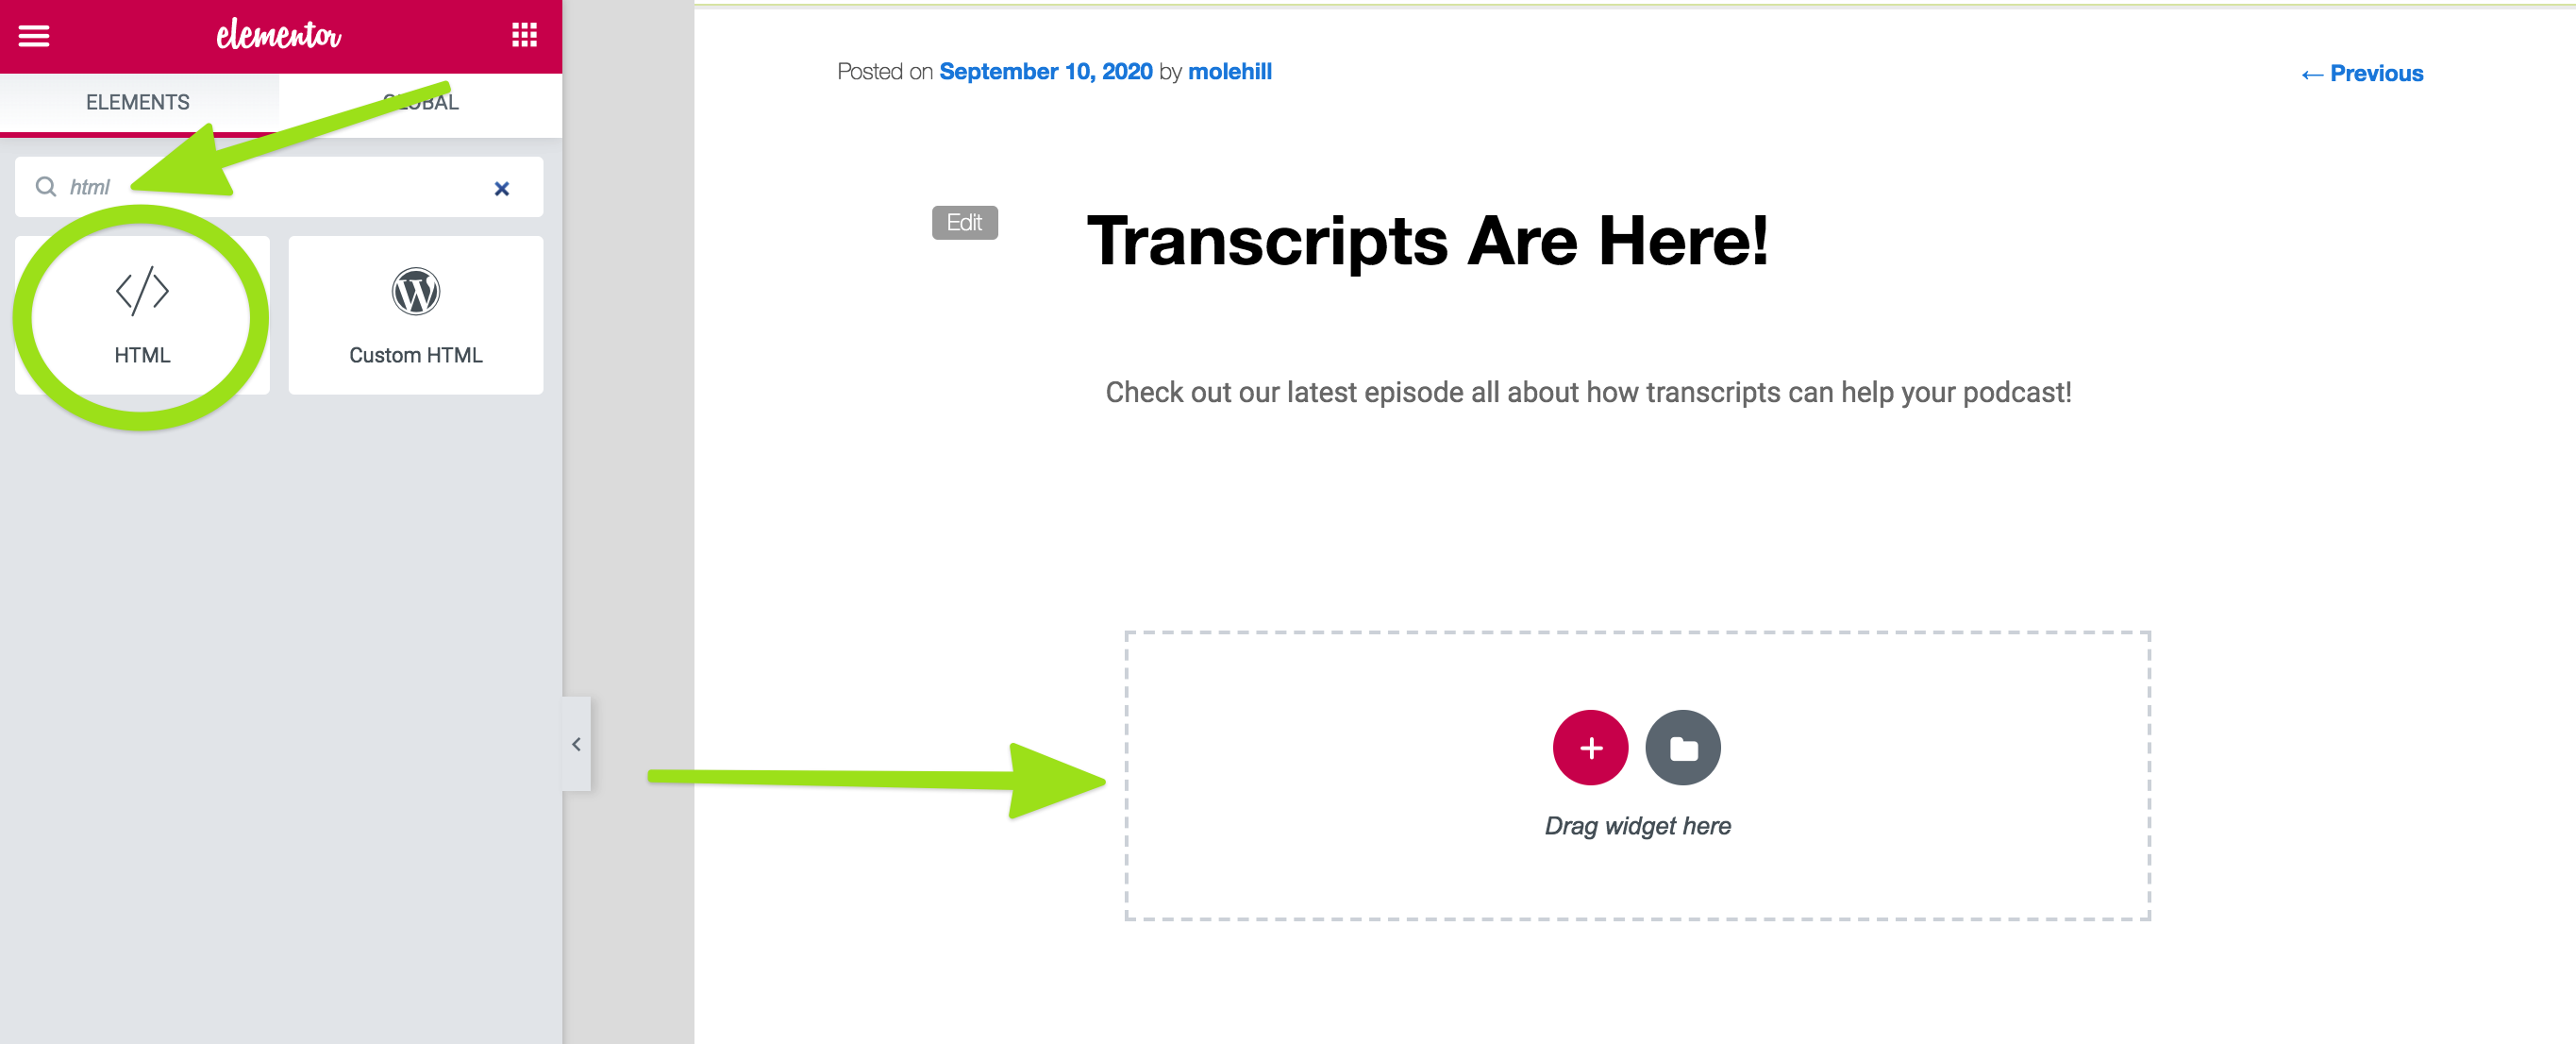Image resolution: width=2576 pixels, height=1044 pixels.
Task: Clear the widget search with the X
Action: pyautogui.click(x=502, y=188)
